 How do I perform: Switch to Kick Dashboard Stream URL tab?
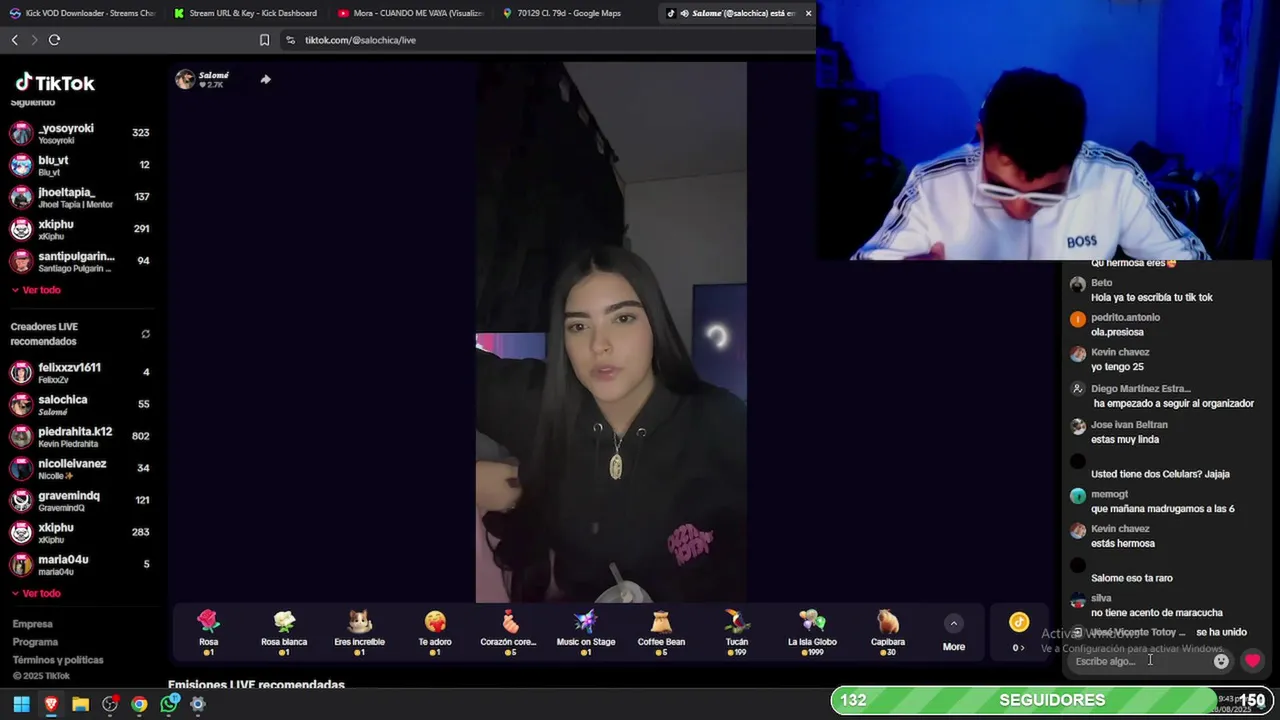245,13
